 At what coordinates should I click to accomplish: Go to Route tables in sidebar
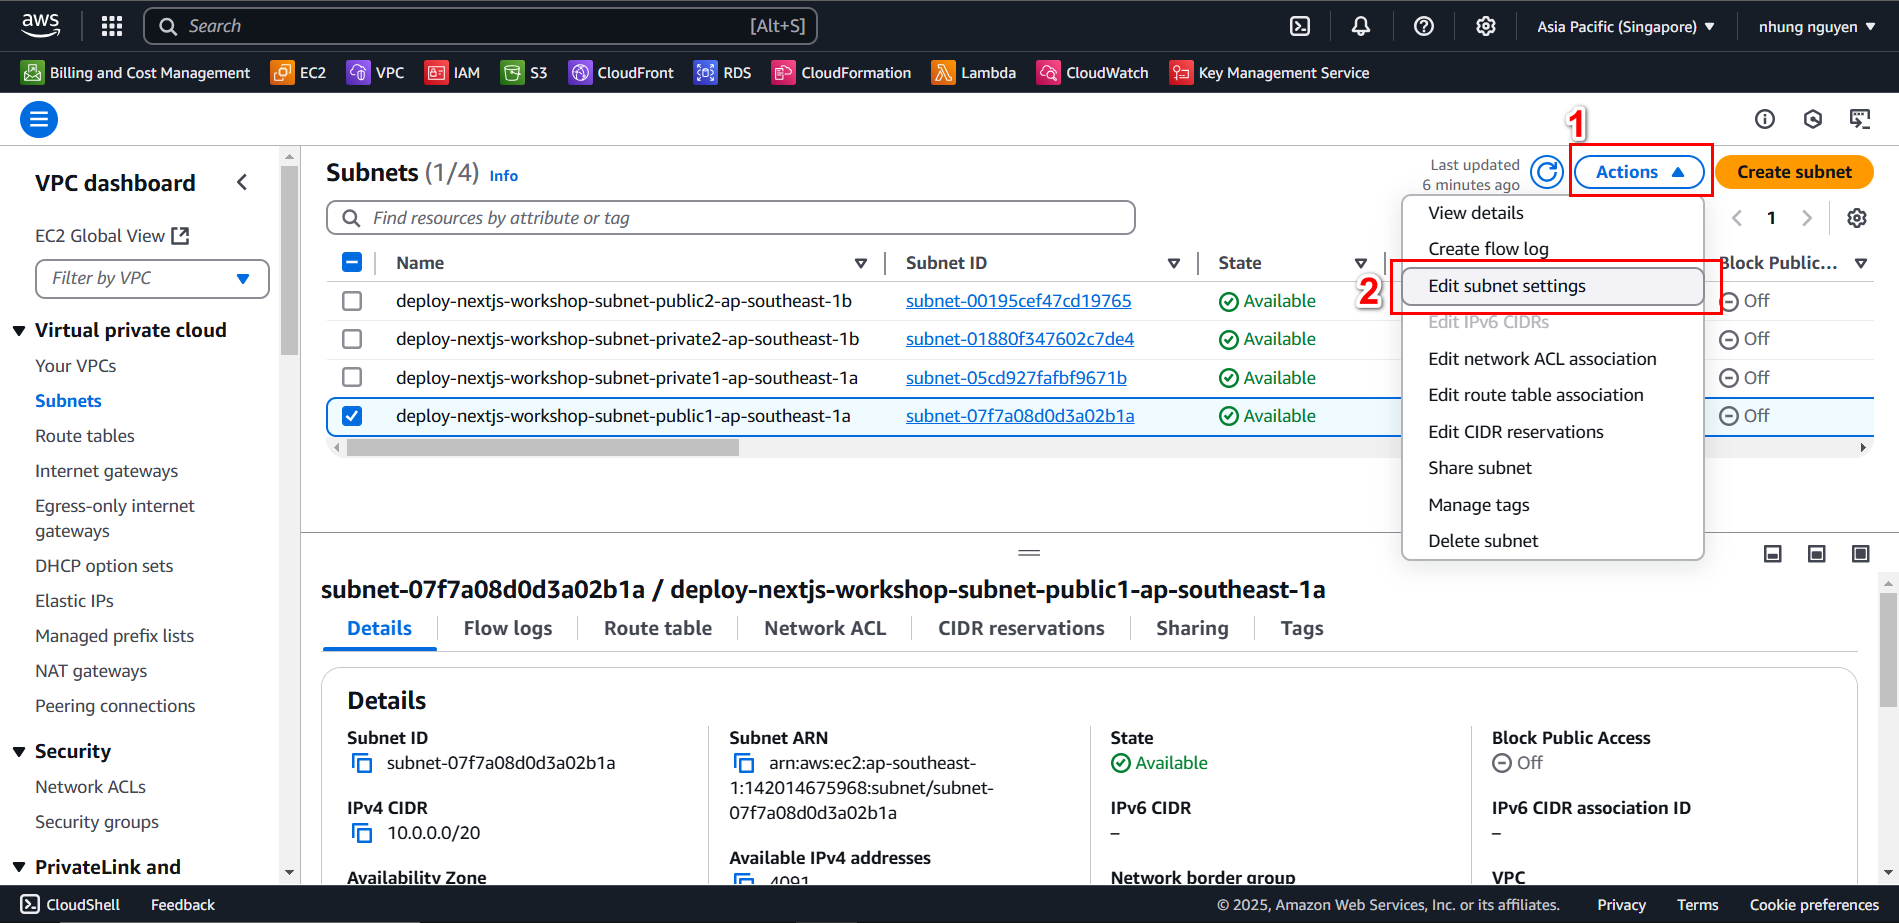[x=85, y=436]
